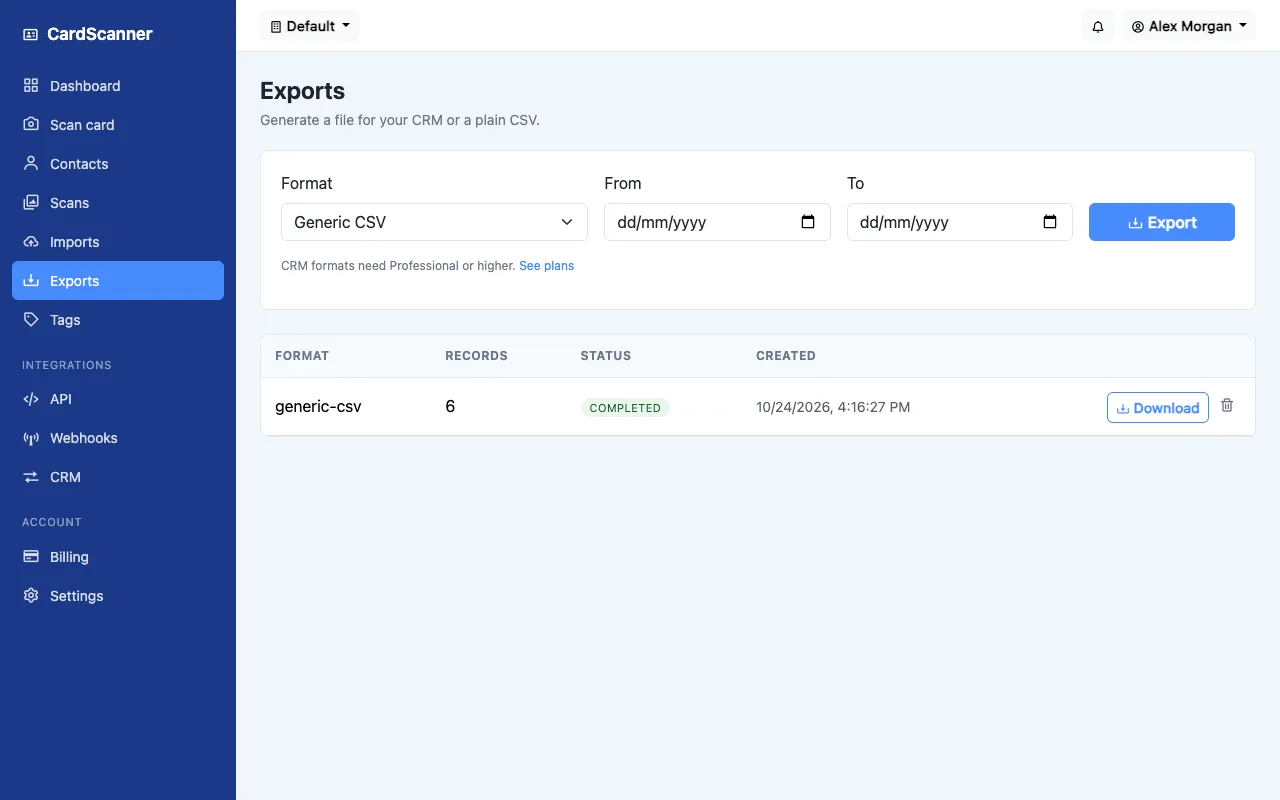Click the To date input field

click(x=960, y=222)
